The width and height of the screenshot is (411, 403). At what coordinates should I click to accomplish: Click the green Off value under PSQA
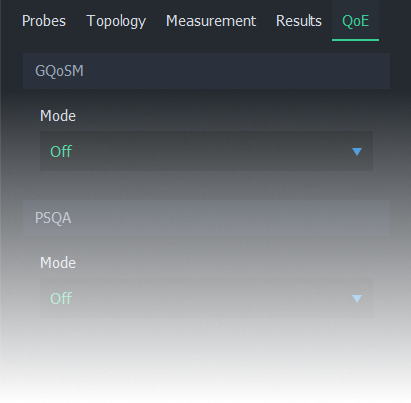[61, 299]
